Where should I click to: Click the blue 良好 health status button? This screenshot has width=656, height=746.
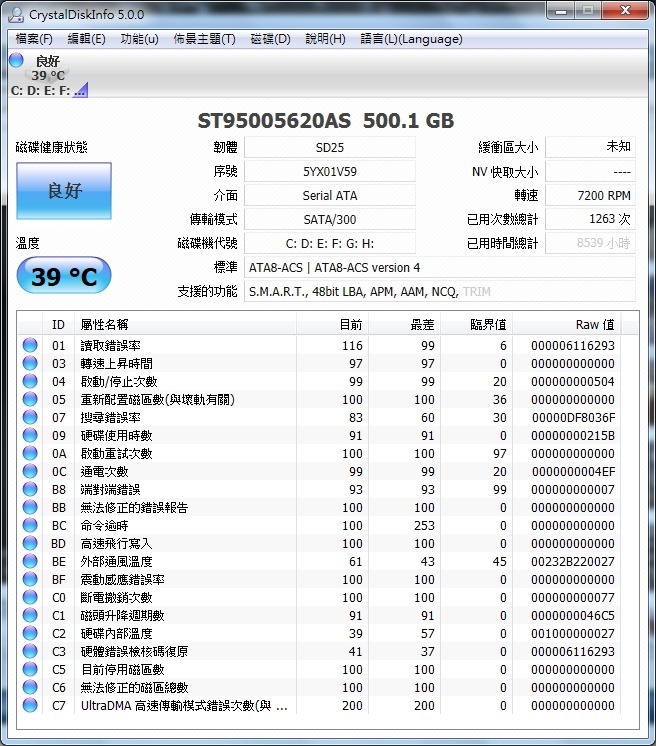coord(64,191)
